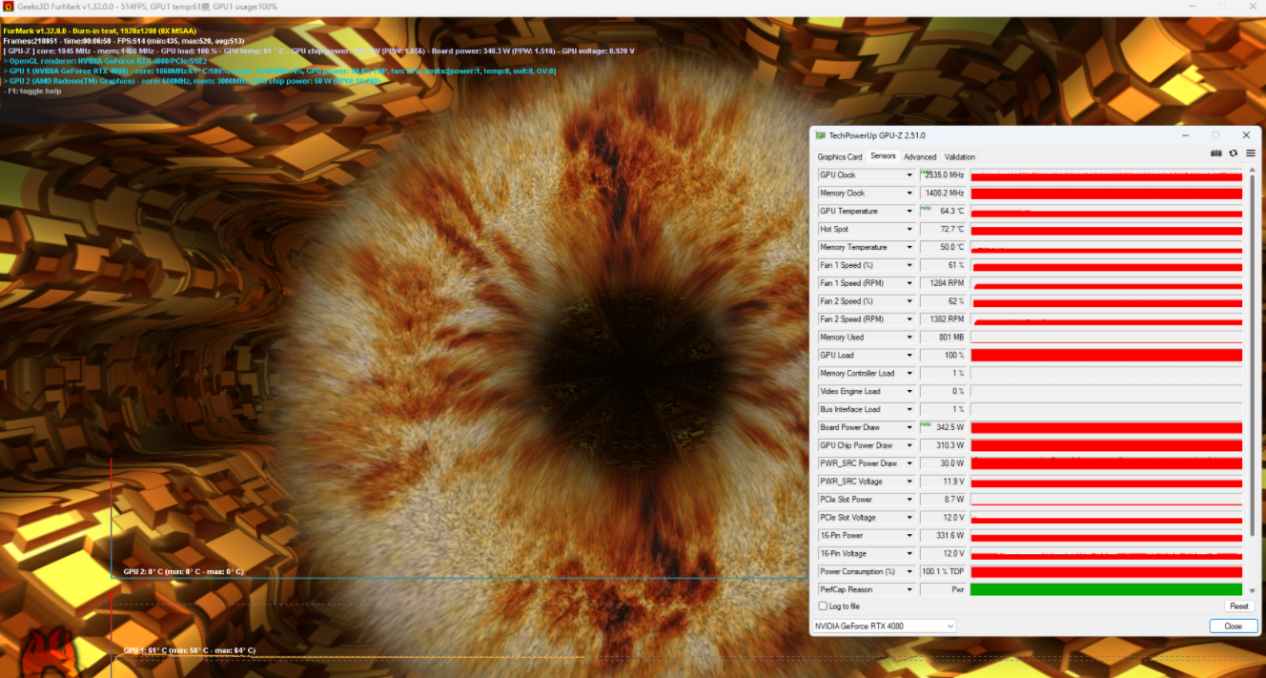Image resolution: width=1266 pixels, height=678 pixels.
Task: Expand the GPU Clock sensor dropdown
Action: (909, 176)
